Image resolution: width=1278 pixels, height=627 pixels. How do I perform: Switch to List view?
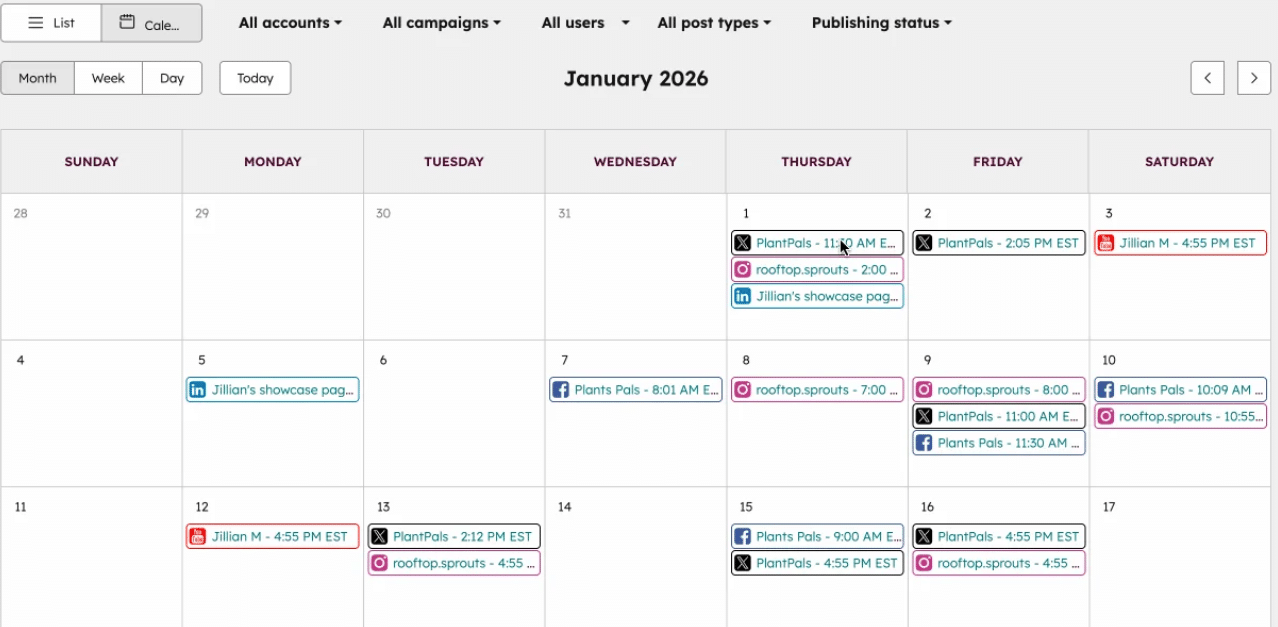pyautogui.click(x=50, y=22)
